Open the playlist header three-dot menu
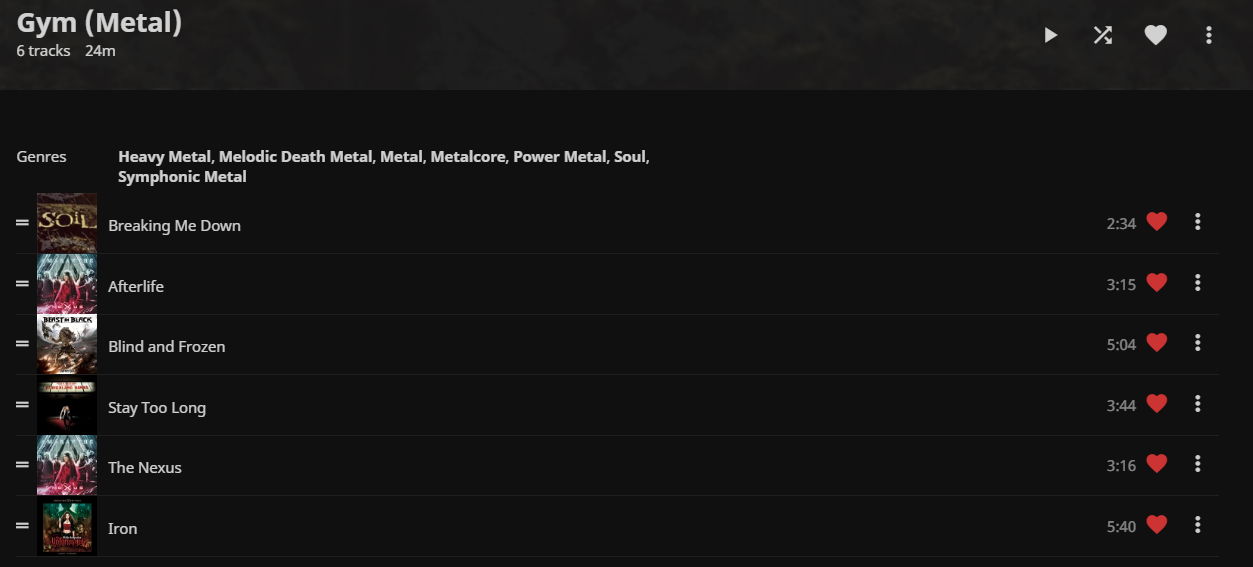The image size is (1253, 567). click(1209, 35)
